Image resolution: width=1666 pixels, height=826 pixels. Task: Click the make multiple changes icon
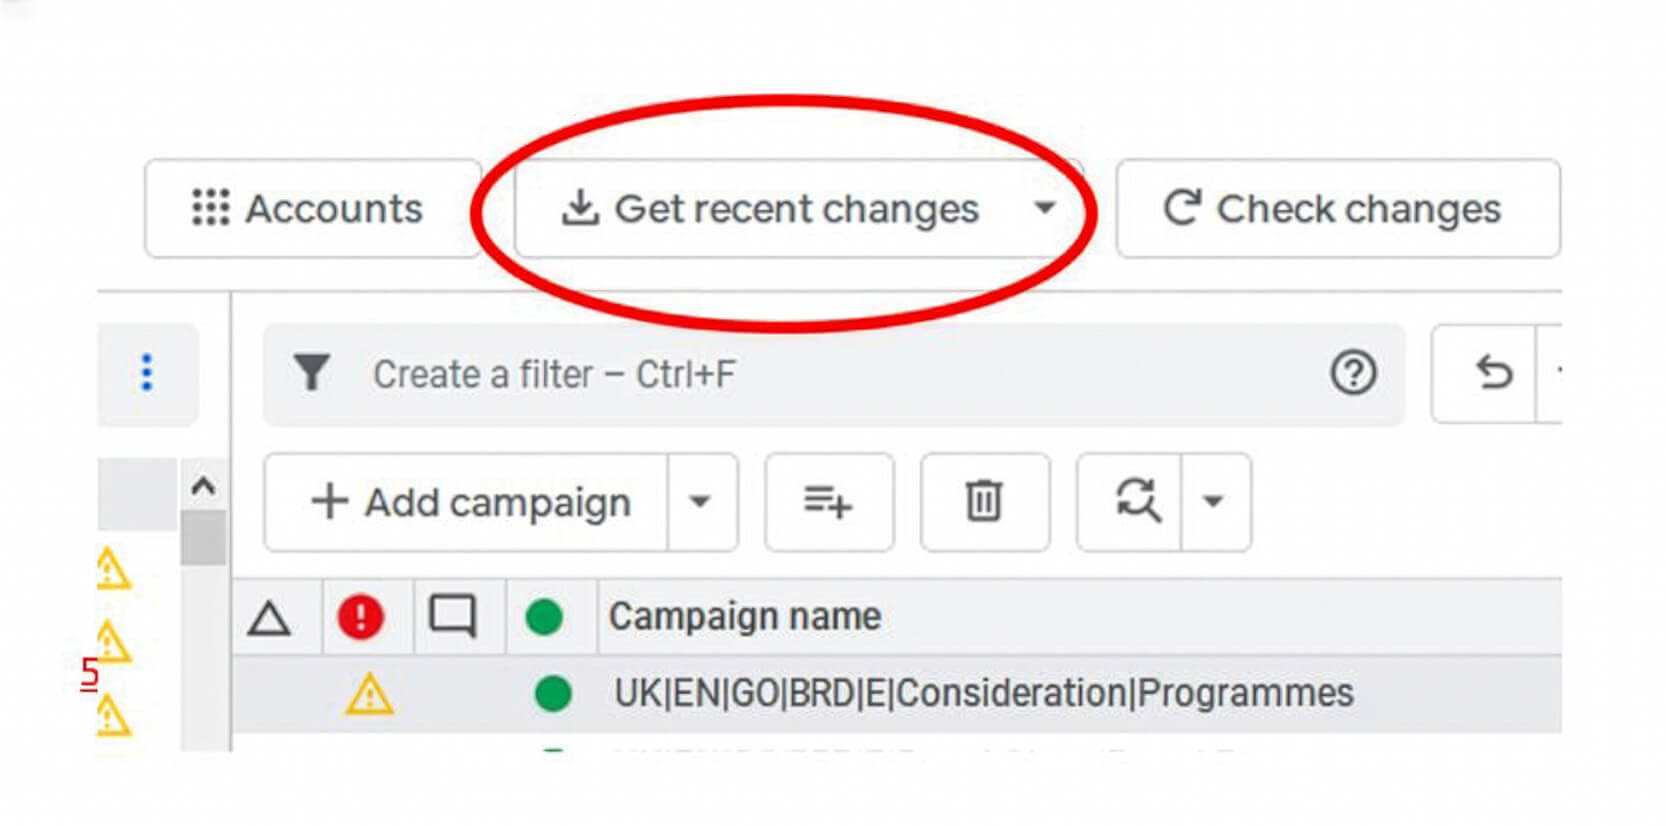coord(828,502)
